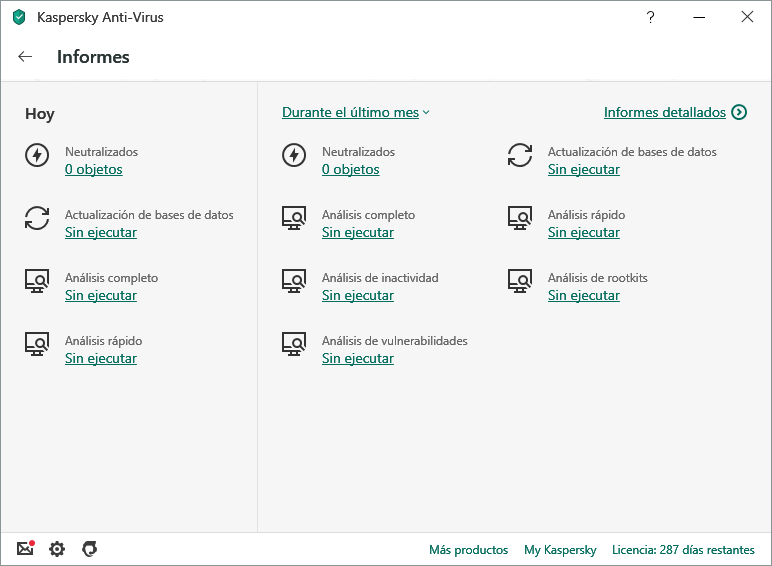
Task: Open the Más productos link
Action: tap(468, 550)
